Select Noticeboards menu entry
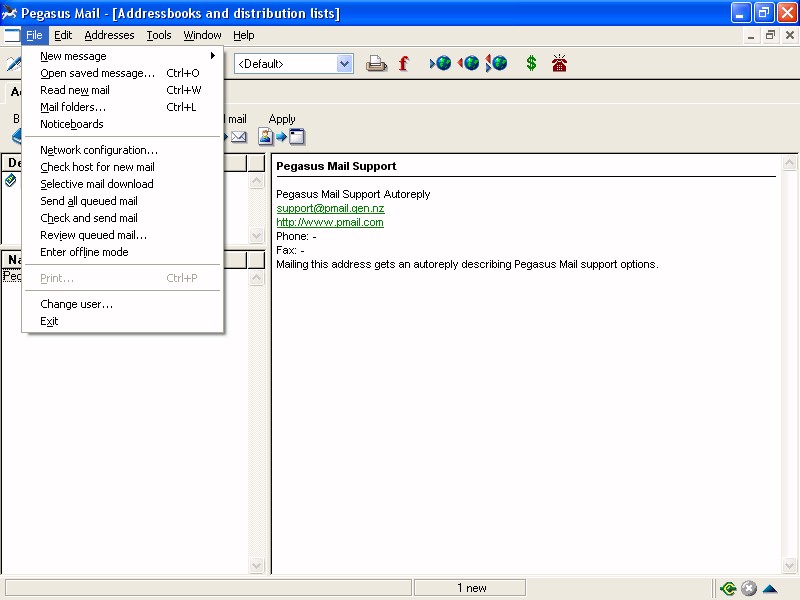 coord(124,124)
